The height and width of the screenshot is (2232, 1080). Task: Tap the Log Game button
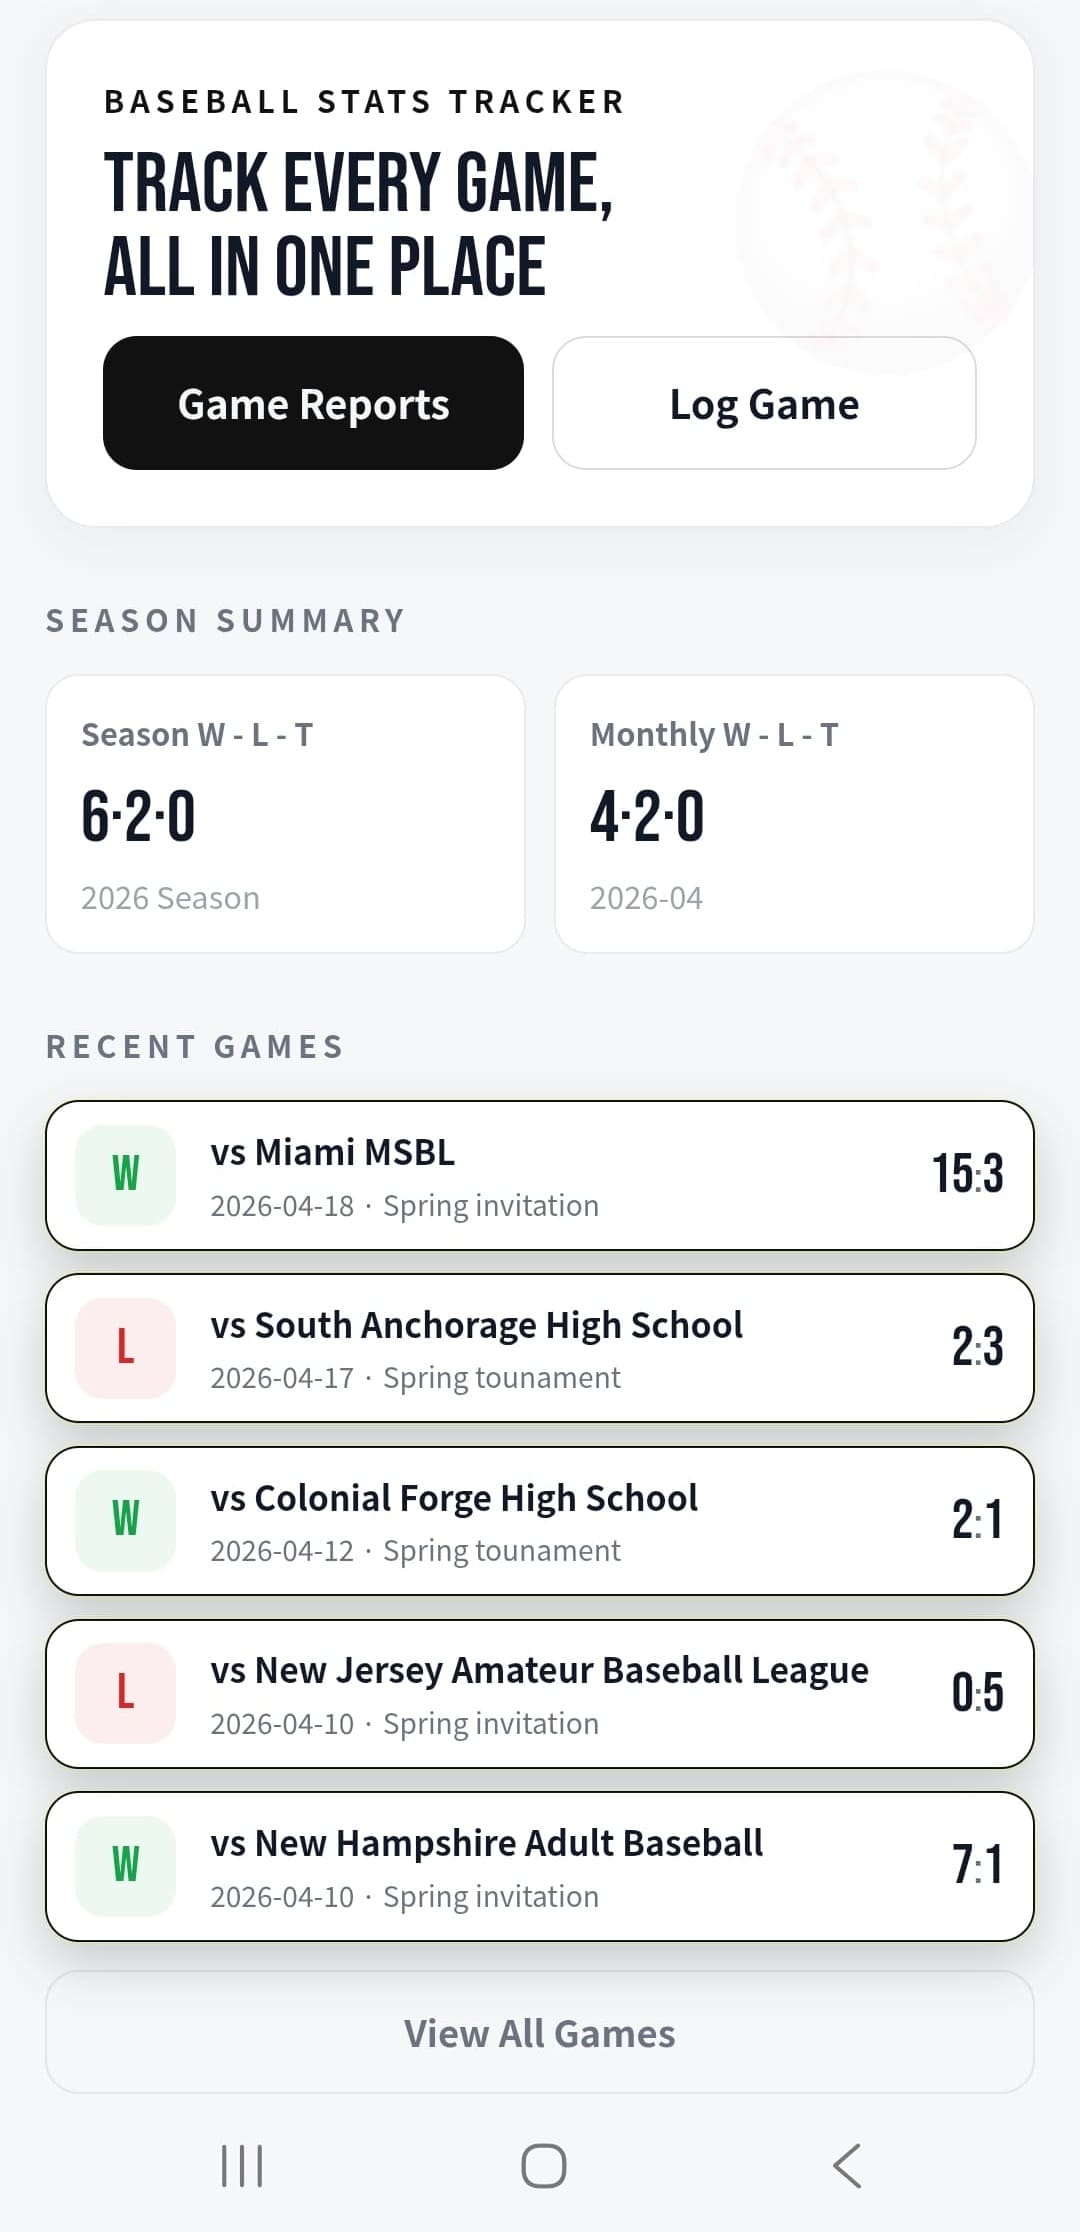pyautogui.click(x=764, y=403)
